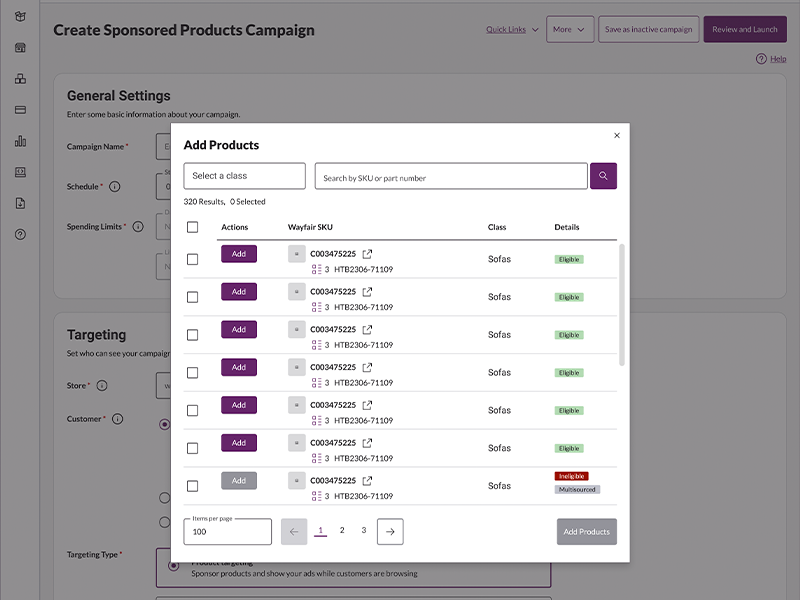Open the Items per page dropdown

click(228, 532)
